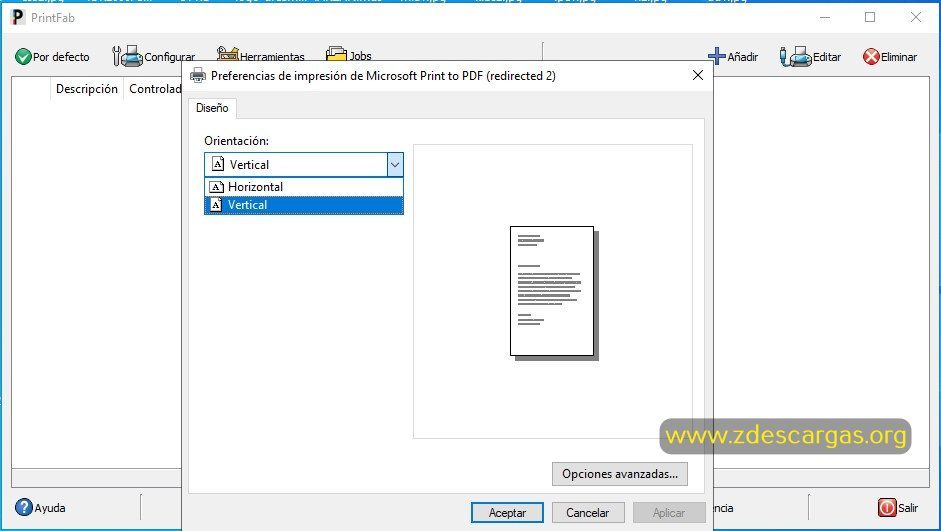Select the Horizontal orientation option
941x531 pixels.
[x=304, y=187]
